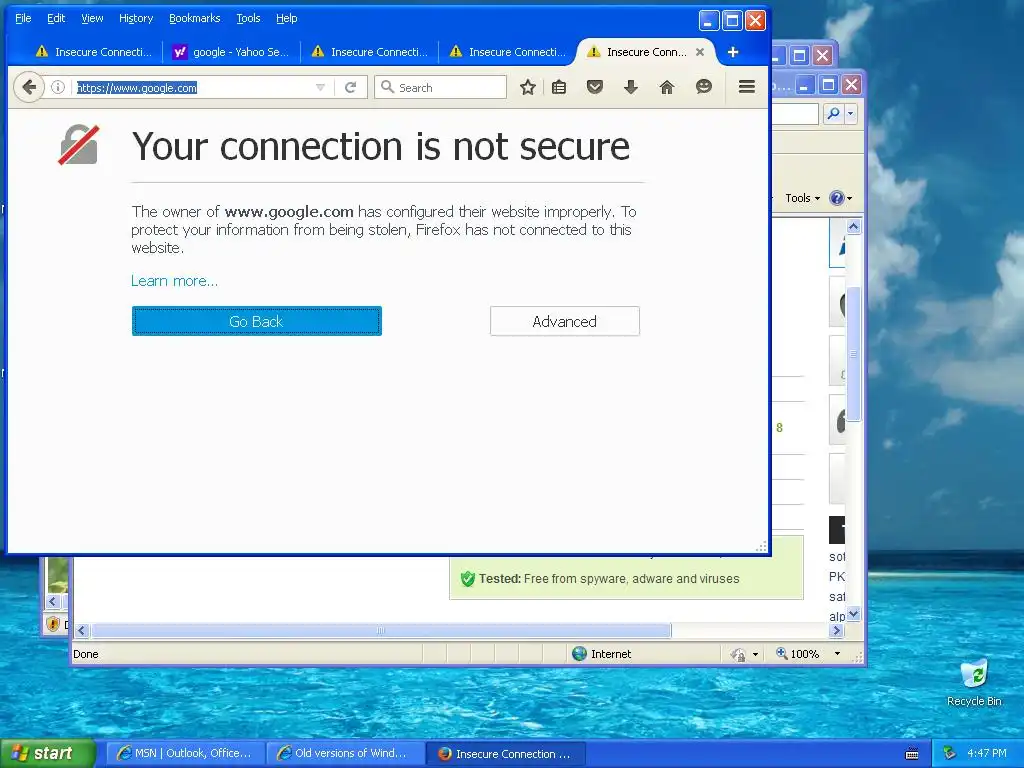Switch to Old versions of Windows taskbar item

(344, 754)
